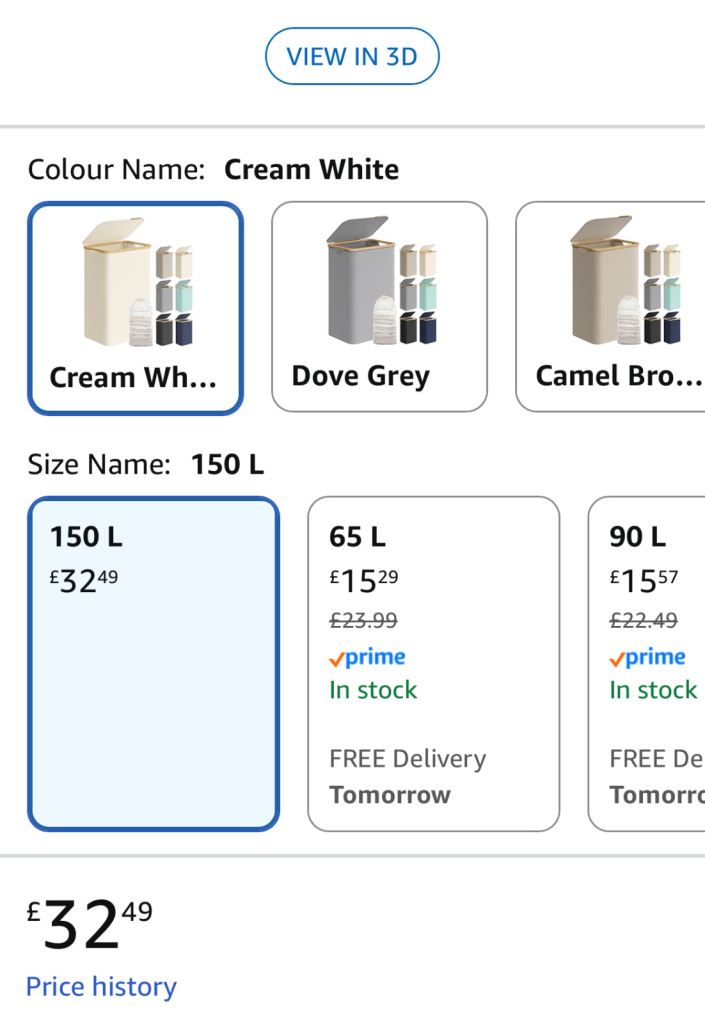Image resolution: width=705 pixels, height=1024 pixels.
Task: Click the Cream White laundry basket image
Action: pos(135,283)
